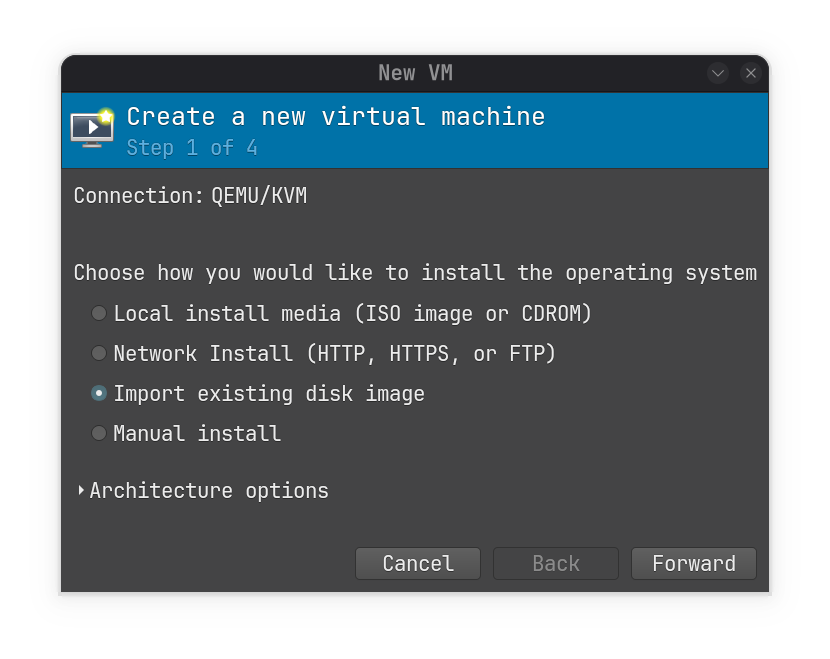Image resolution: width=830 pixels, height=659 pixels.
Task: Click the New VM title bar text
Action: coord(415,73)
